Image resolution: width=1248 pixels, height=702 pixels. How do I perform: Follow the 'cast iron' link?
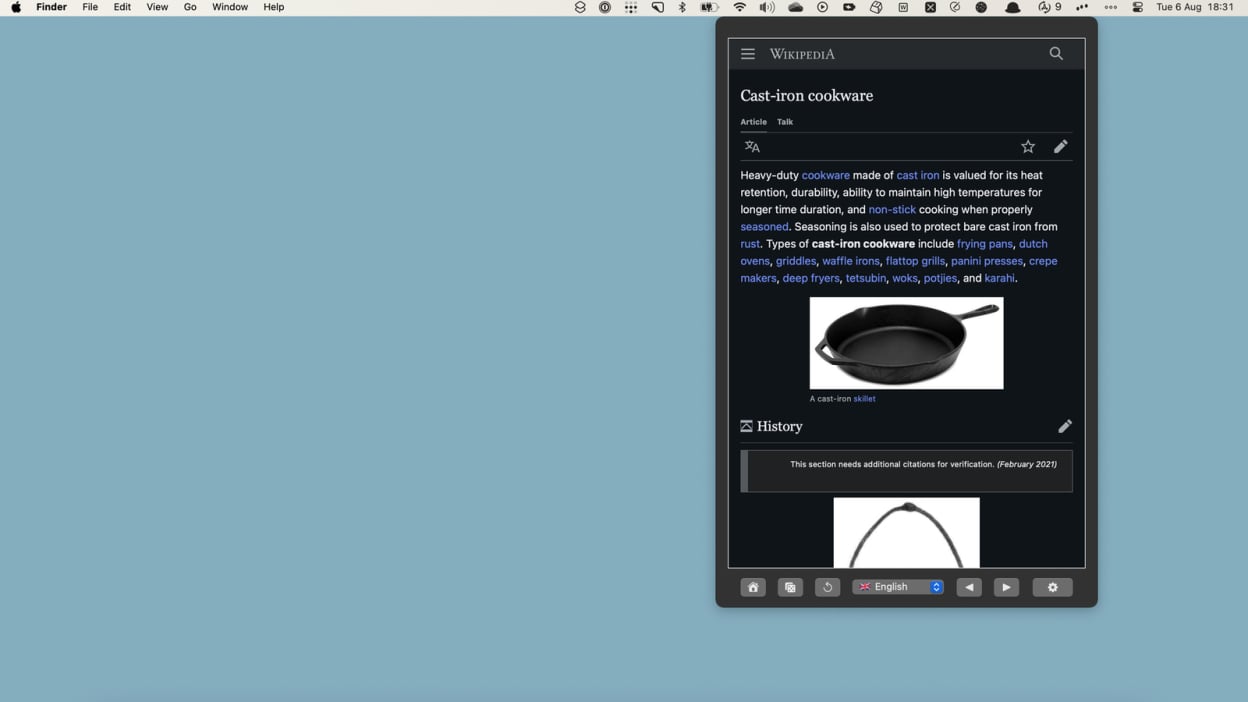pyautogui.click(x=917, y=175)
